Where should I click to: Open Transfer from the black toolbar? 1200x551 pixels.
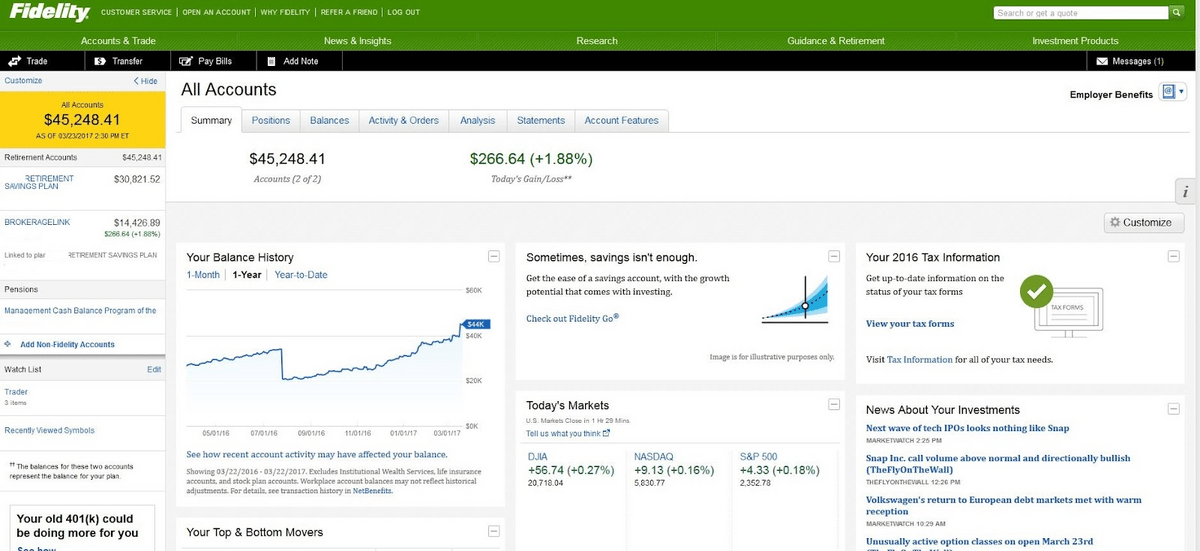point(118,61)
